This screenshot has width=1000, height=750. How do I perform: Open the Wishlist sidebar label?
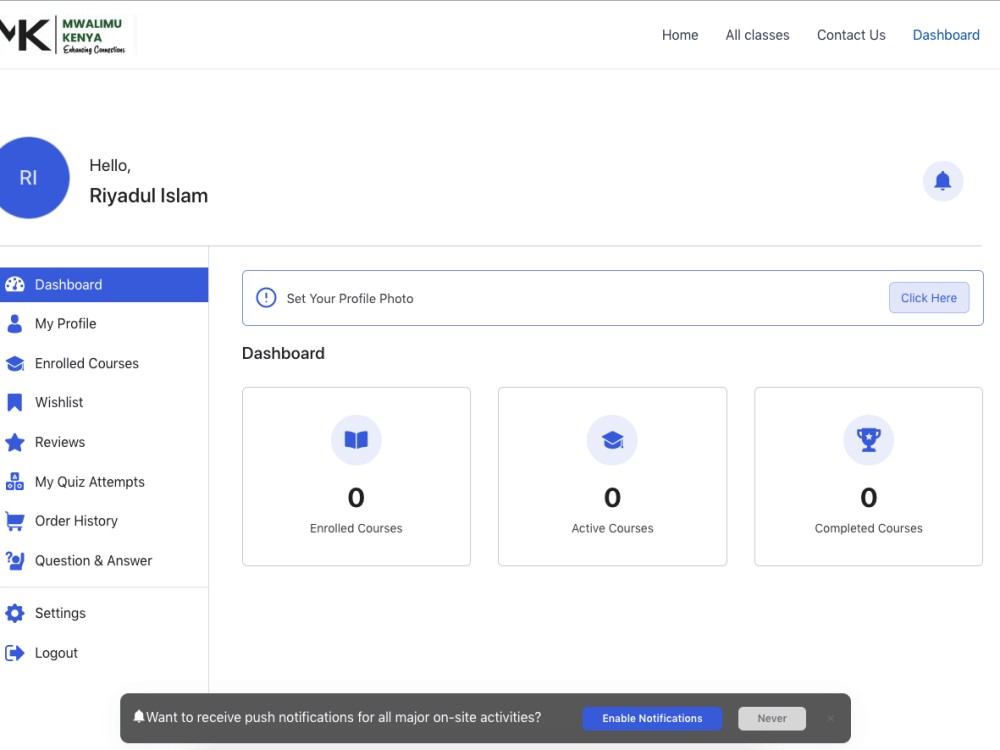coord(59,402)
